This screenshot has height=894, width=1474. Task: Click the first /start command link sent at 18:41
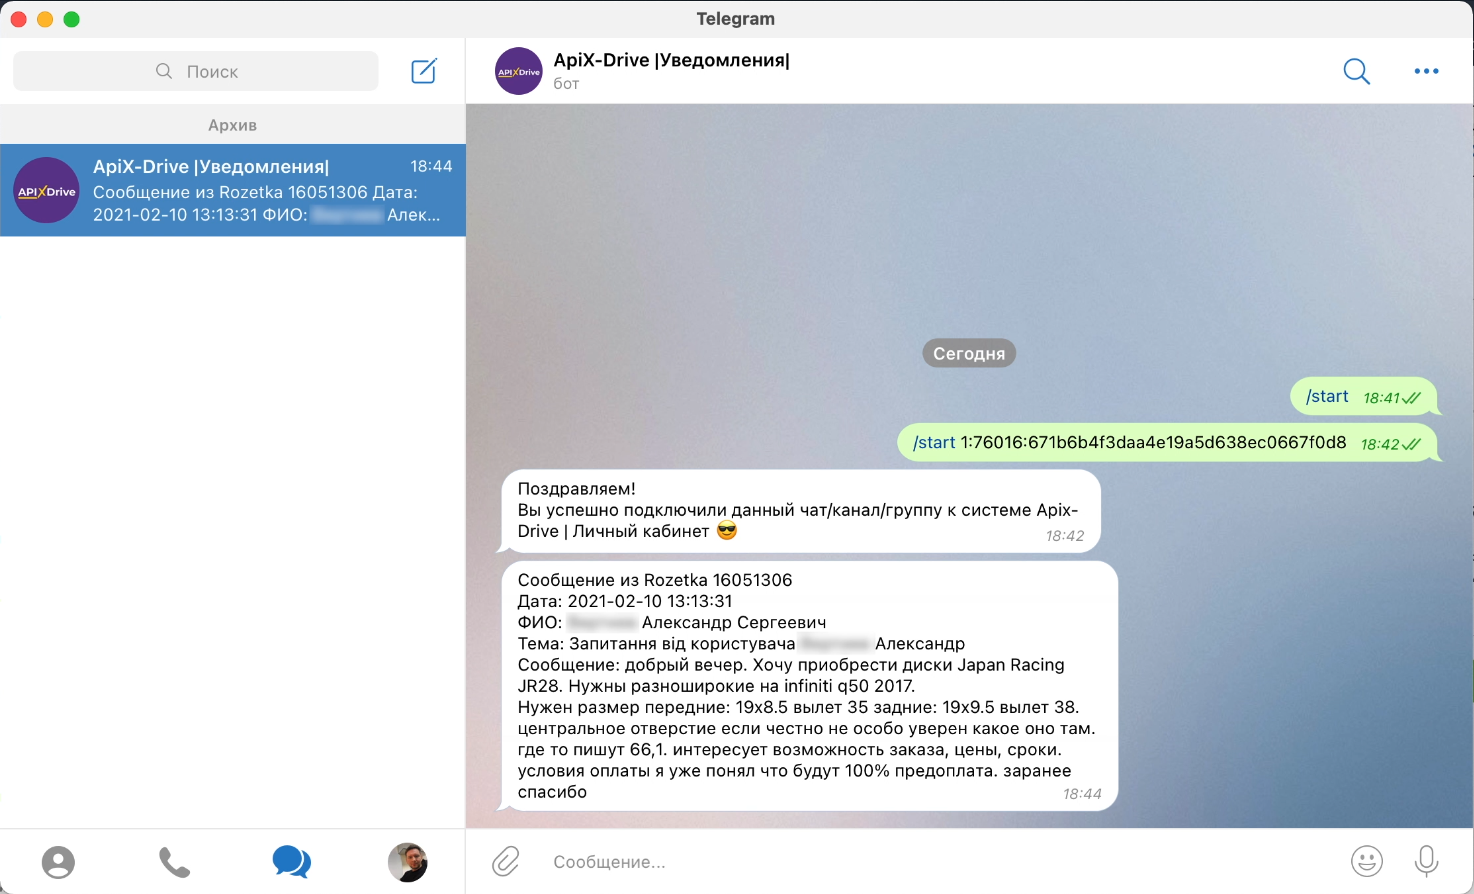point(1327,396)
